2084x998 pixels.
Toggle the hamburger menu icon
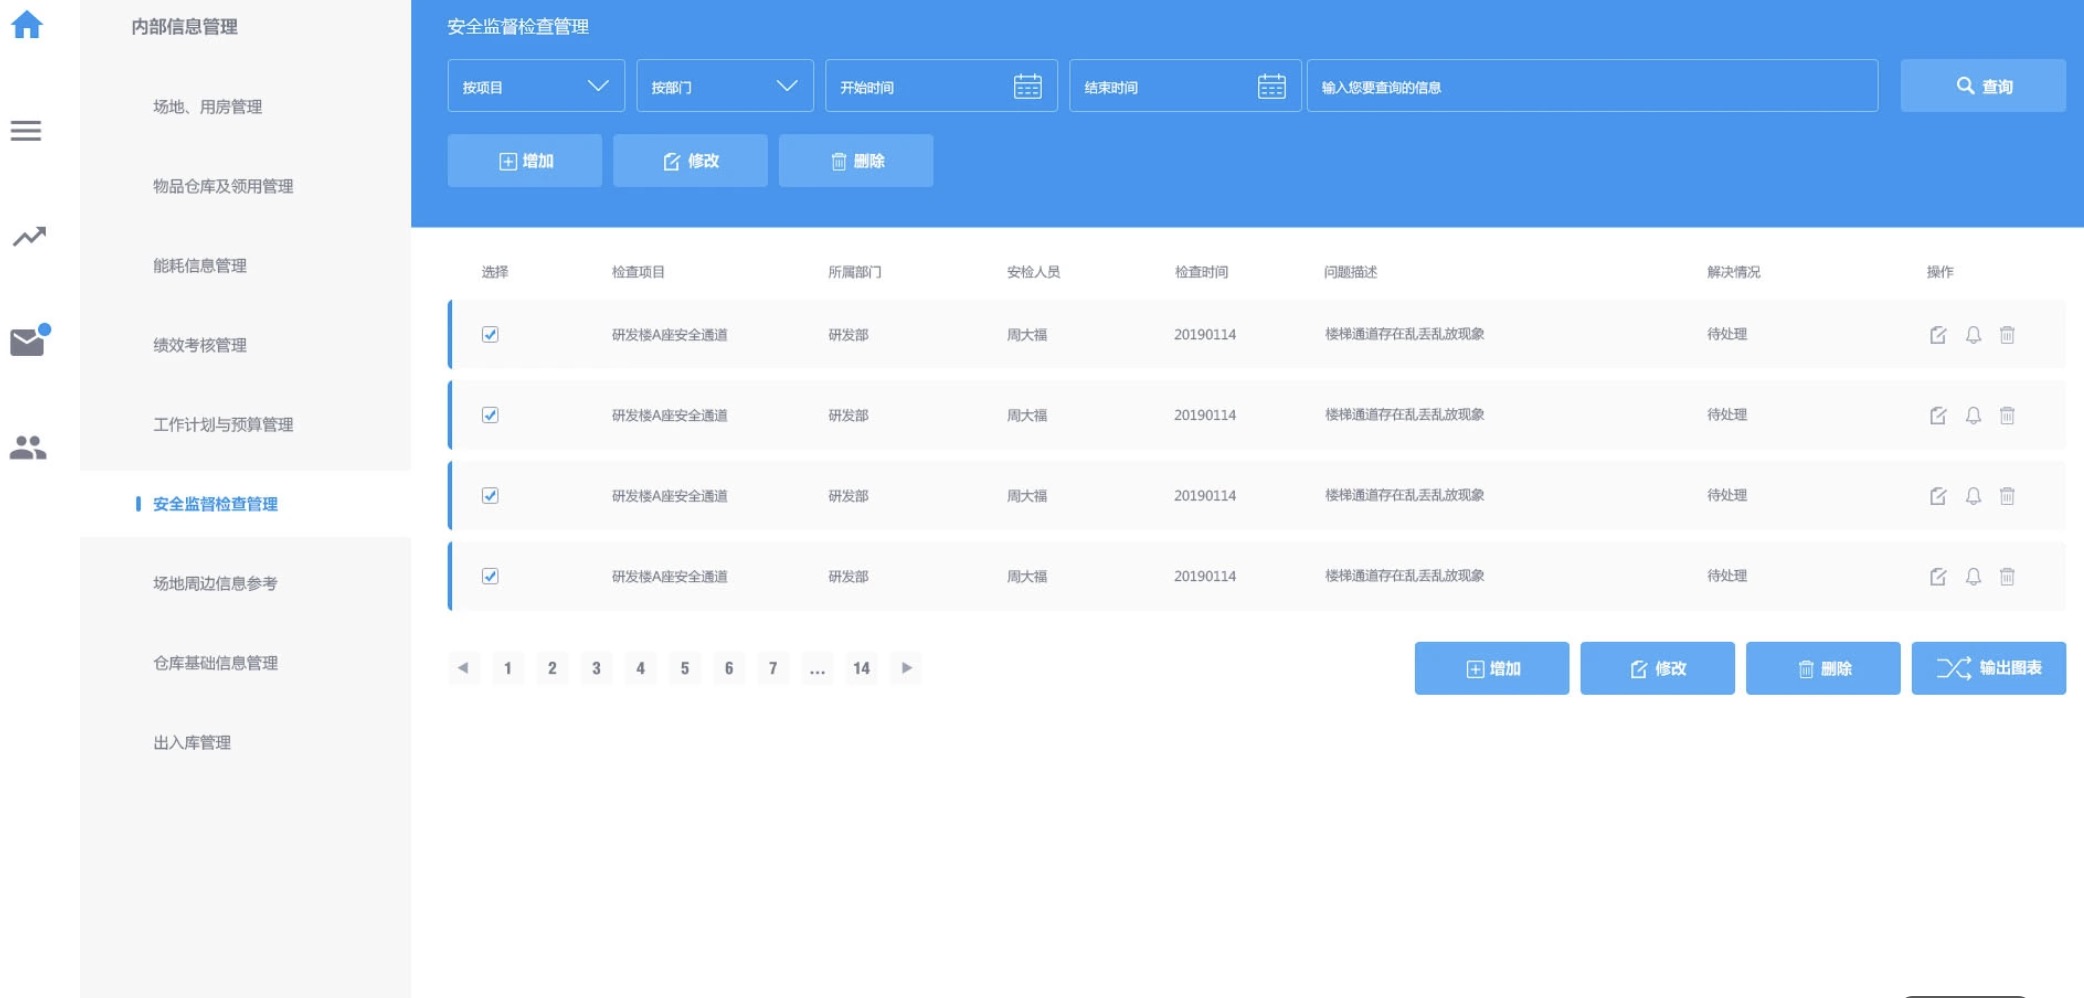26,131
